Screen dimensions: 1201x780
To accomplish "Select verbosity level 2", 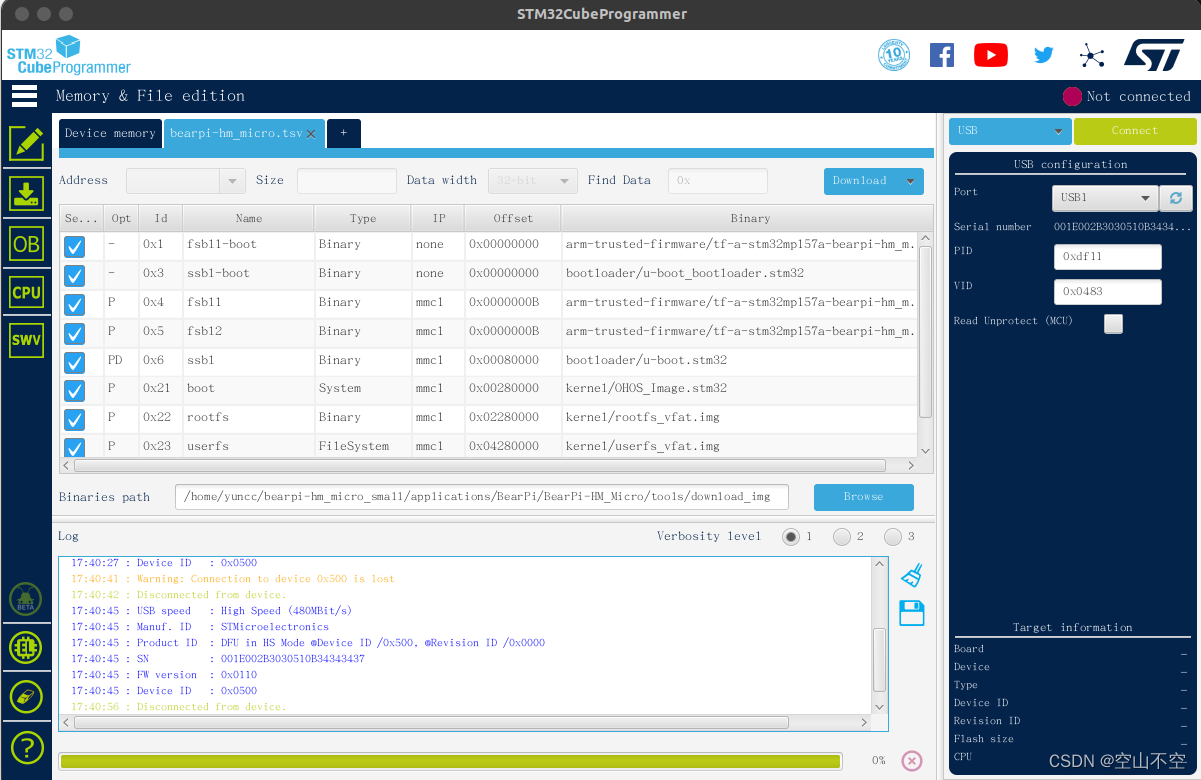I will coord(842,537).
